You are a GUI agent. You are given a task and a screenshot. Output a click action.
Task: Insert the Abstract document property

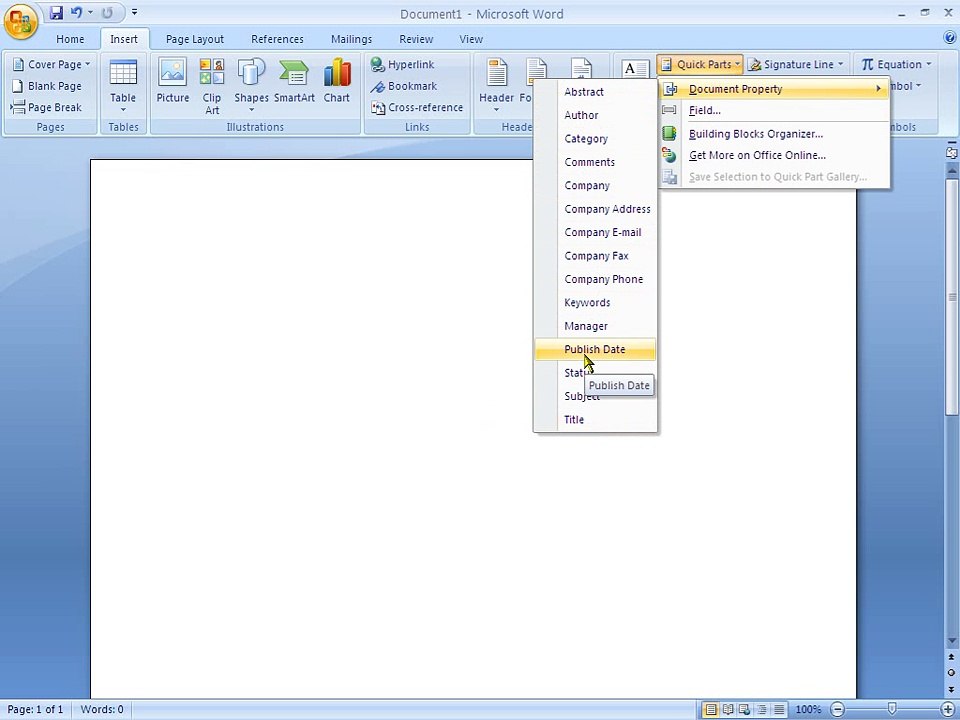pos(595,92)
